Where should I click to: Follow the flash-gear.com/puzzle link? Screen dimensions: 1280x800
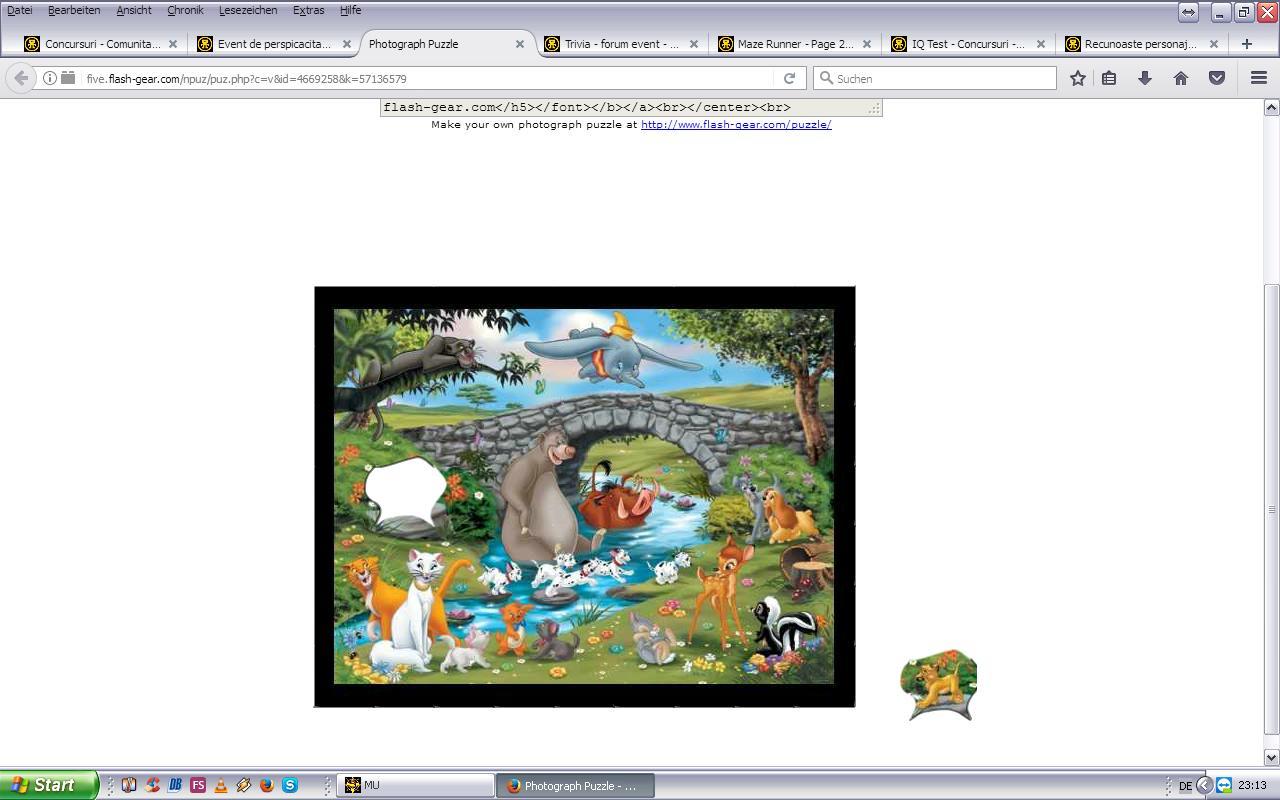pos(736,125)
